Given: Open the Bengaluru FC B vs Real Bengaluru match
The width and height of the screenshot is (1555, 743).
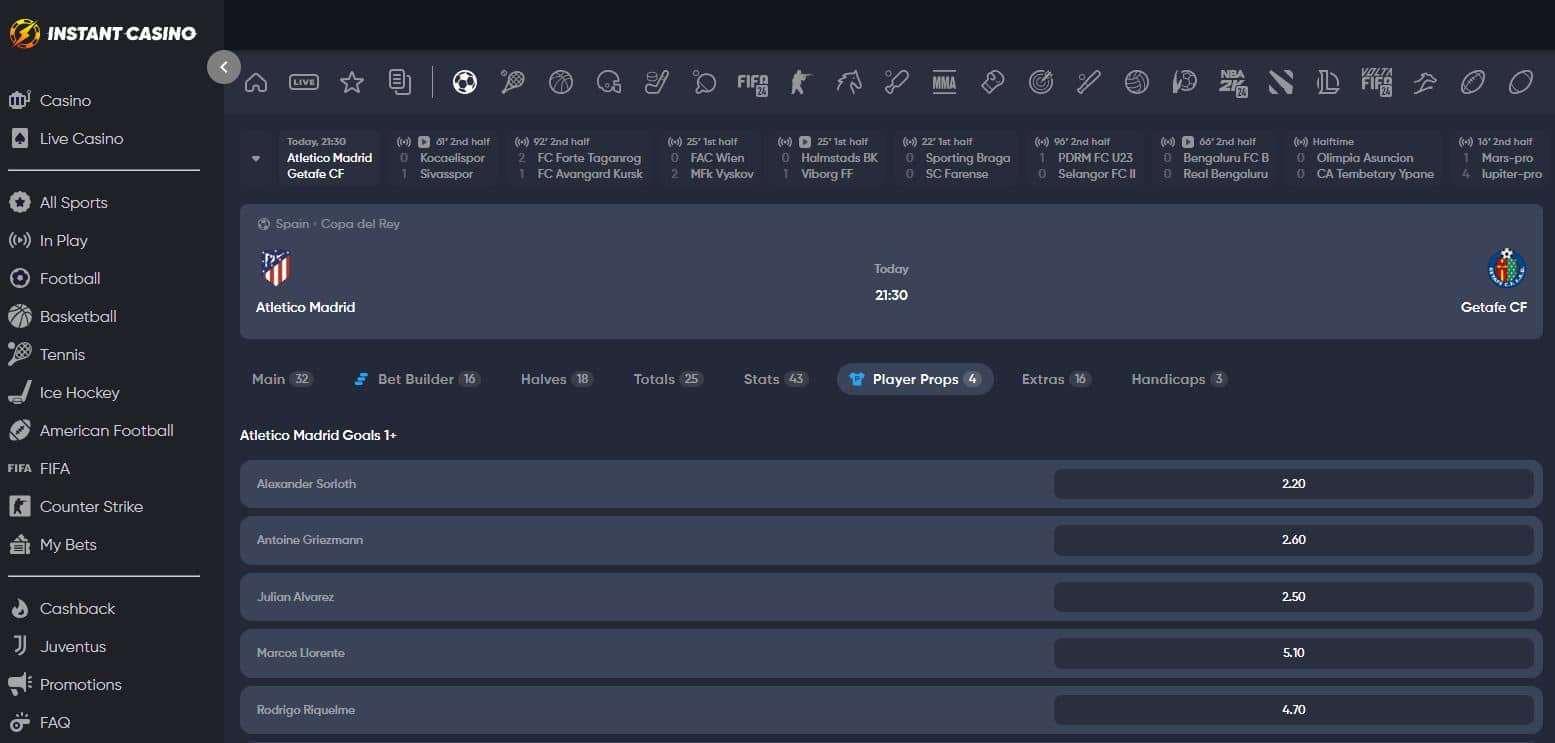Looking at the screenshot, I should click(x=1214, y=158).
